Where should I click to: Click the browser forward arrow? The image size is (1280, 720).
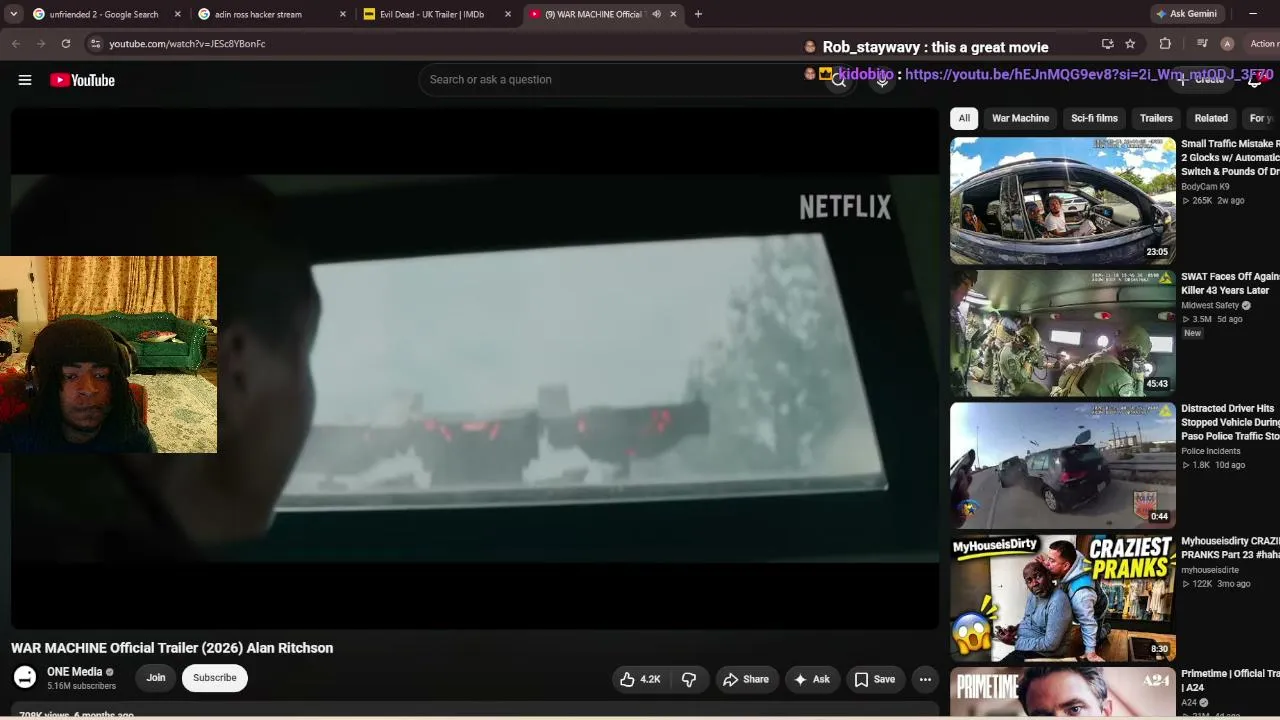pos(41,44)
